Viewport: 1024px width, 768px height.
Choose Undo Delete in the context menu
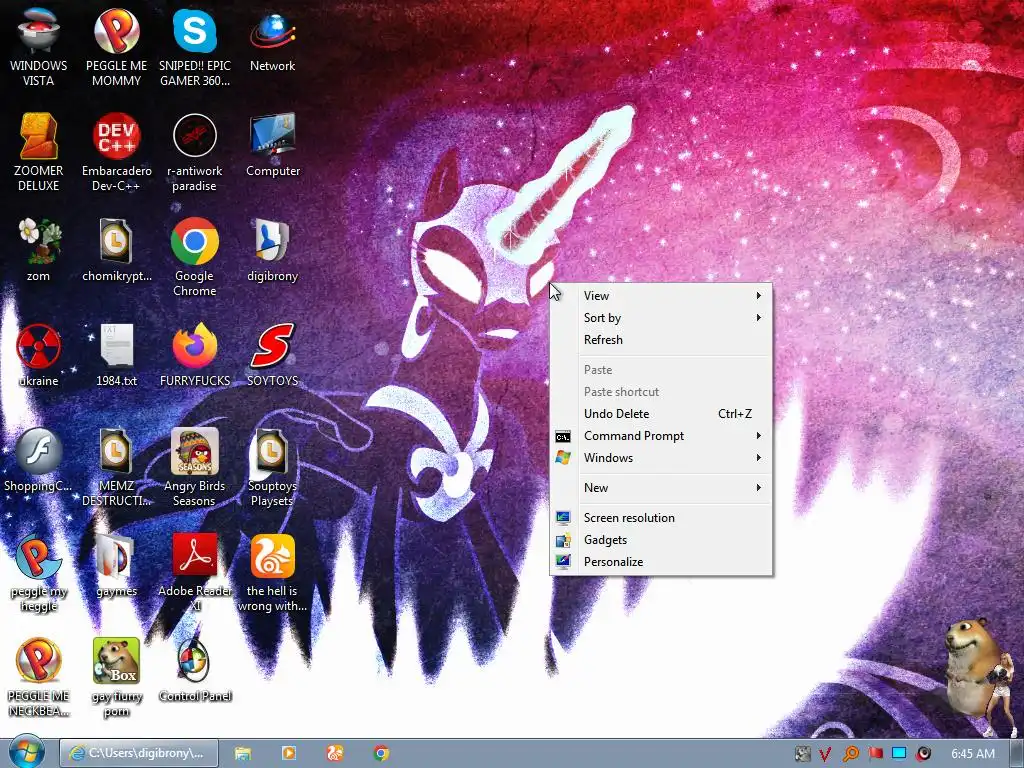pos(661,414)
